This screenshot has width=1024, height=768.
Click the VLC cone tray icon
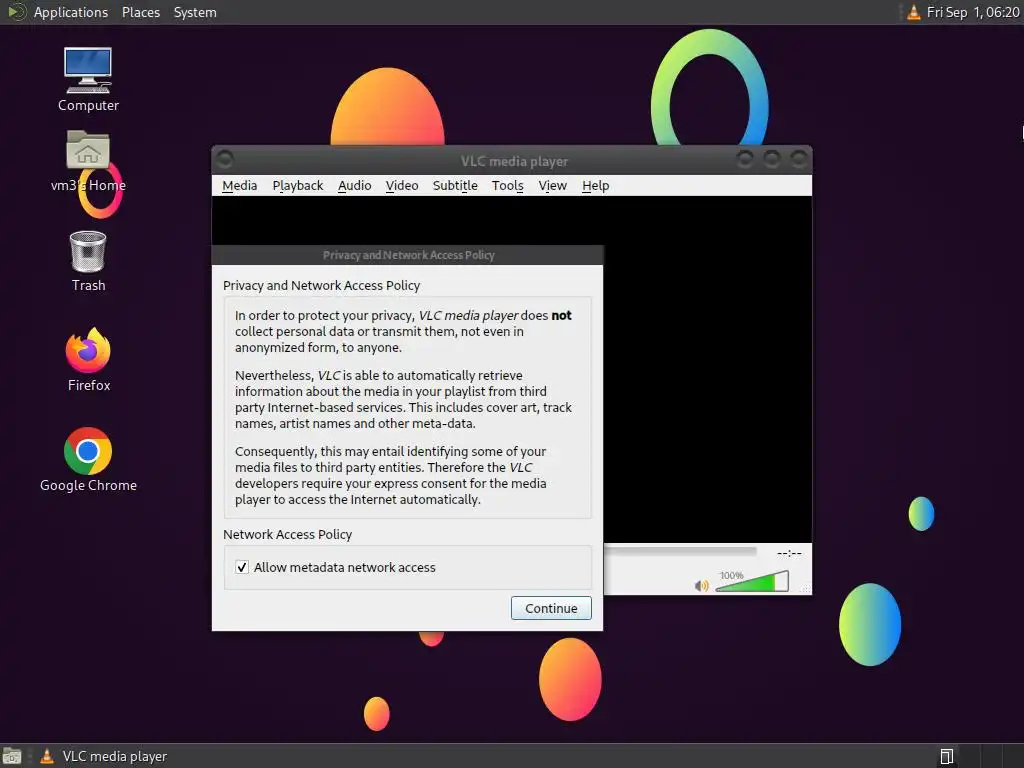pos(914,12)
